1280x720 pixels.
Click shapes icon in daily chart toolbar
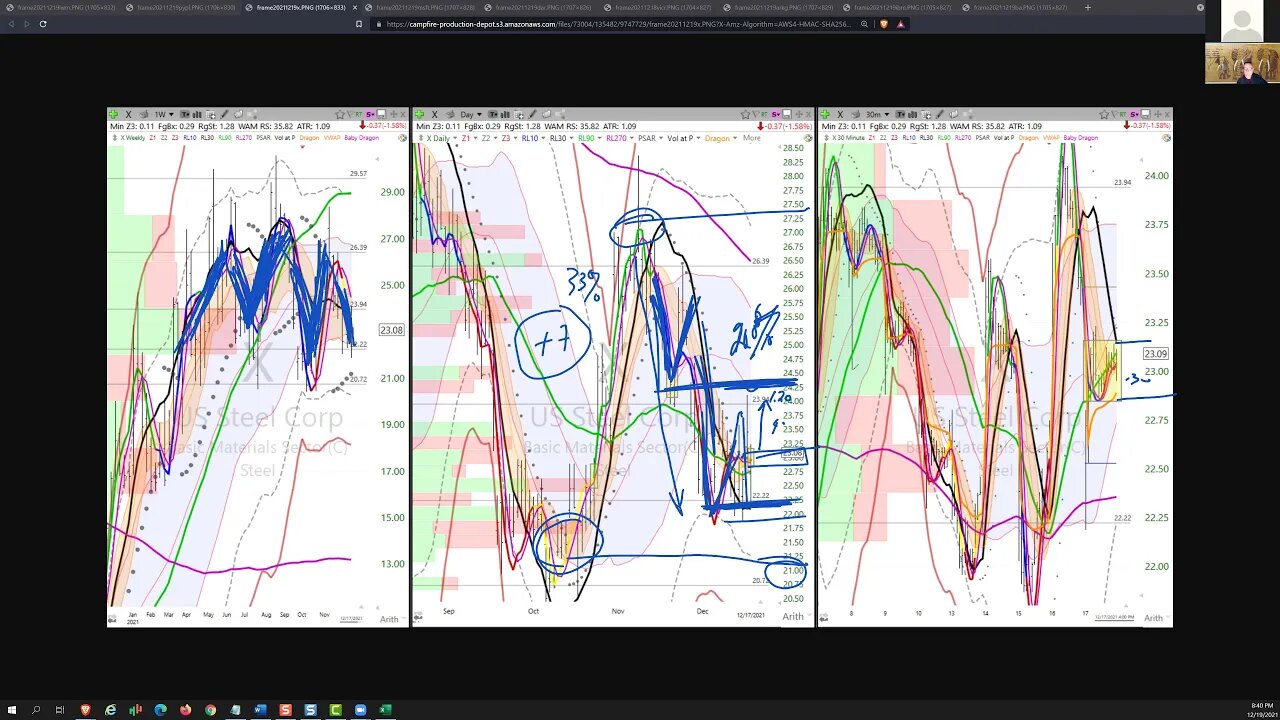point(547,114)
